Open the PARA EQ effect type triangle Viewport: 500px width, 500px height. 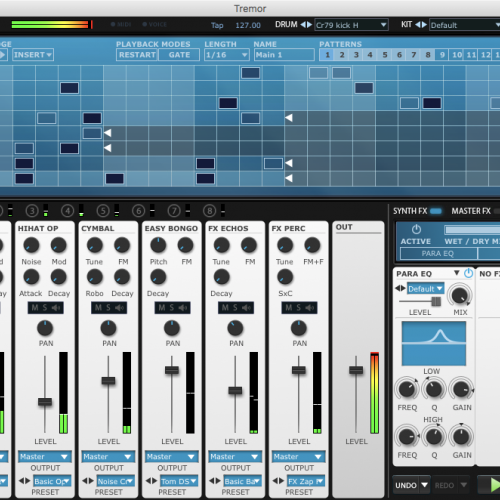(457, 273)
